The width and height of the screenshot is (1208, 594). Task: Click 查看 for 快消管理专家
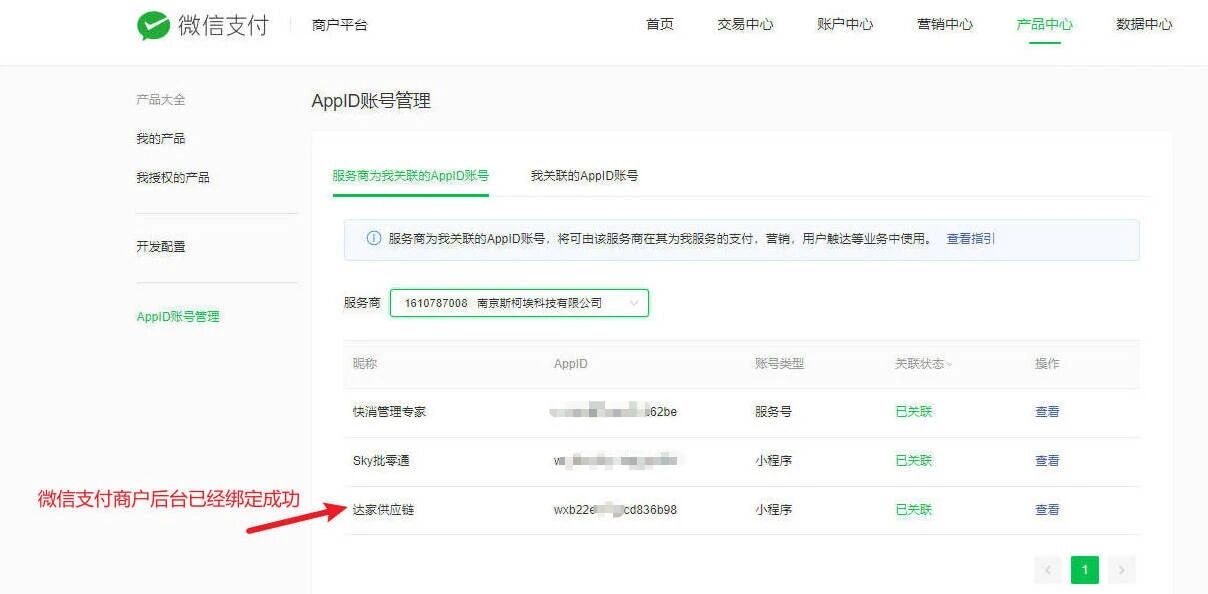tap(1047, 411)
